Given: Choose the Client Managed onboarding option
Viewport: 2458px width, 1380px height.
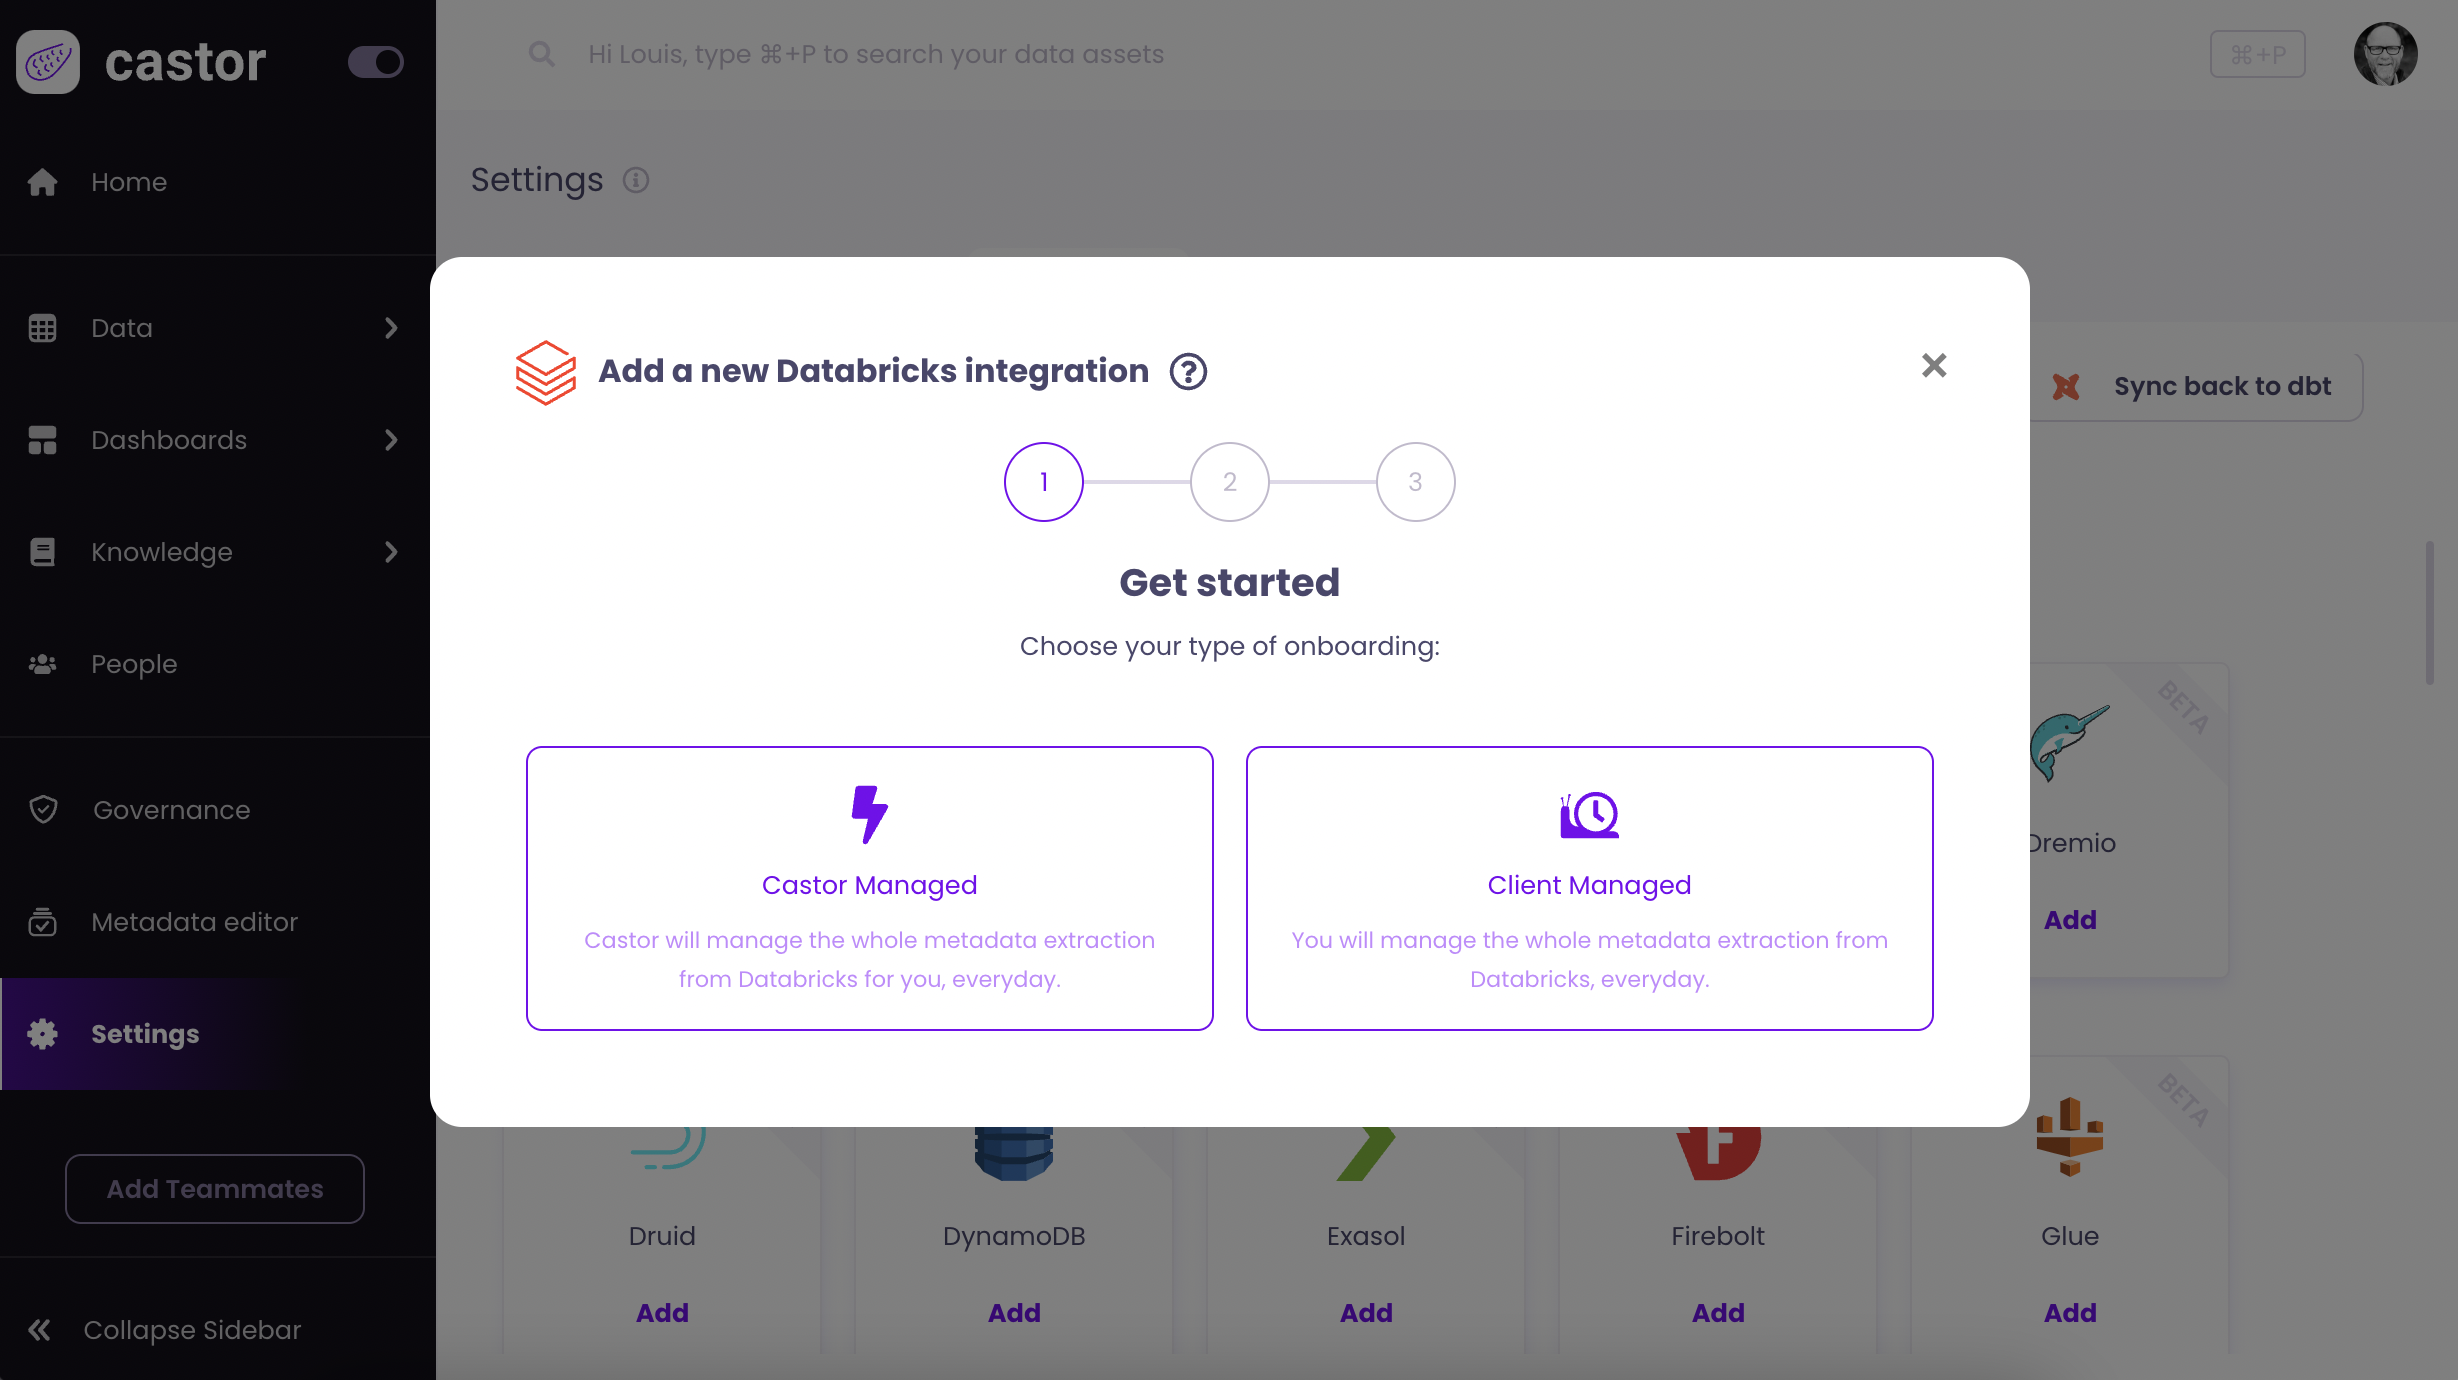Looking at the screenshot, I should (x=1589, y=888).
